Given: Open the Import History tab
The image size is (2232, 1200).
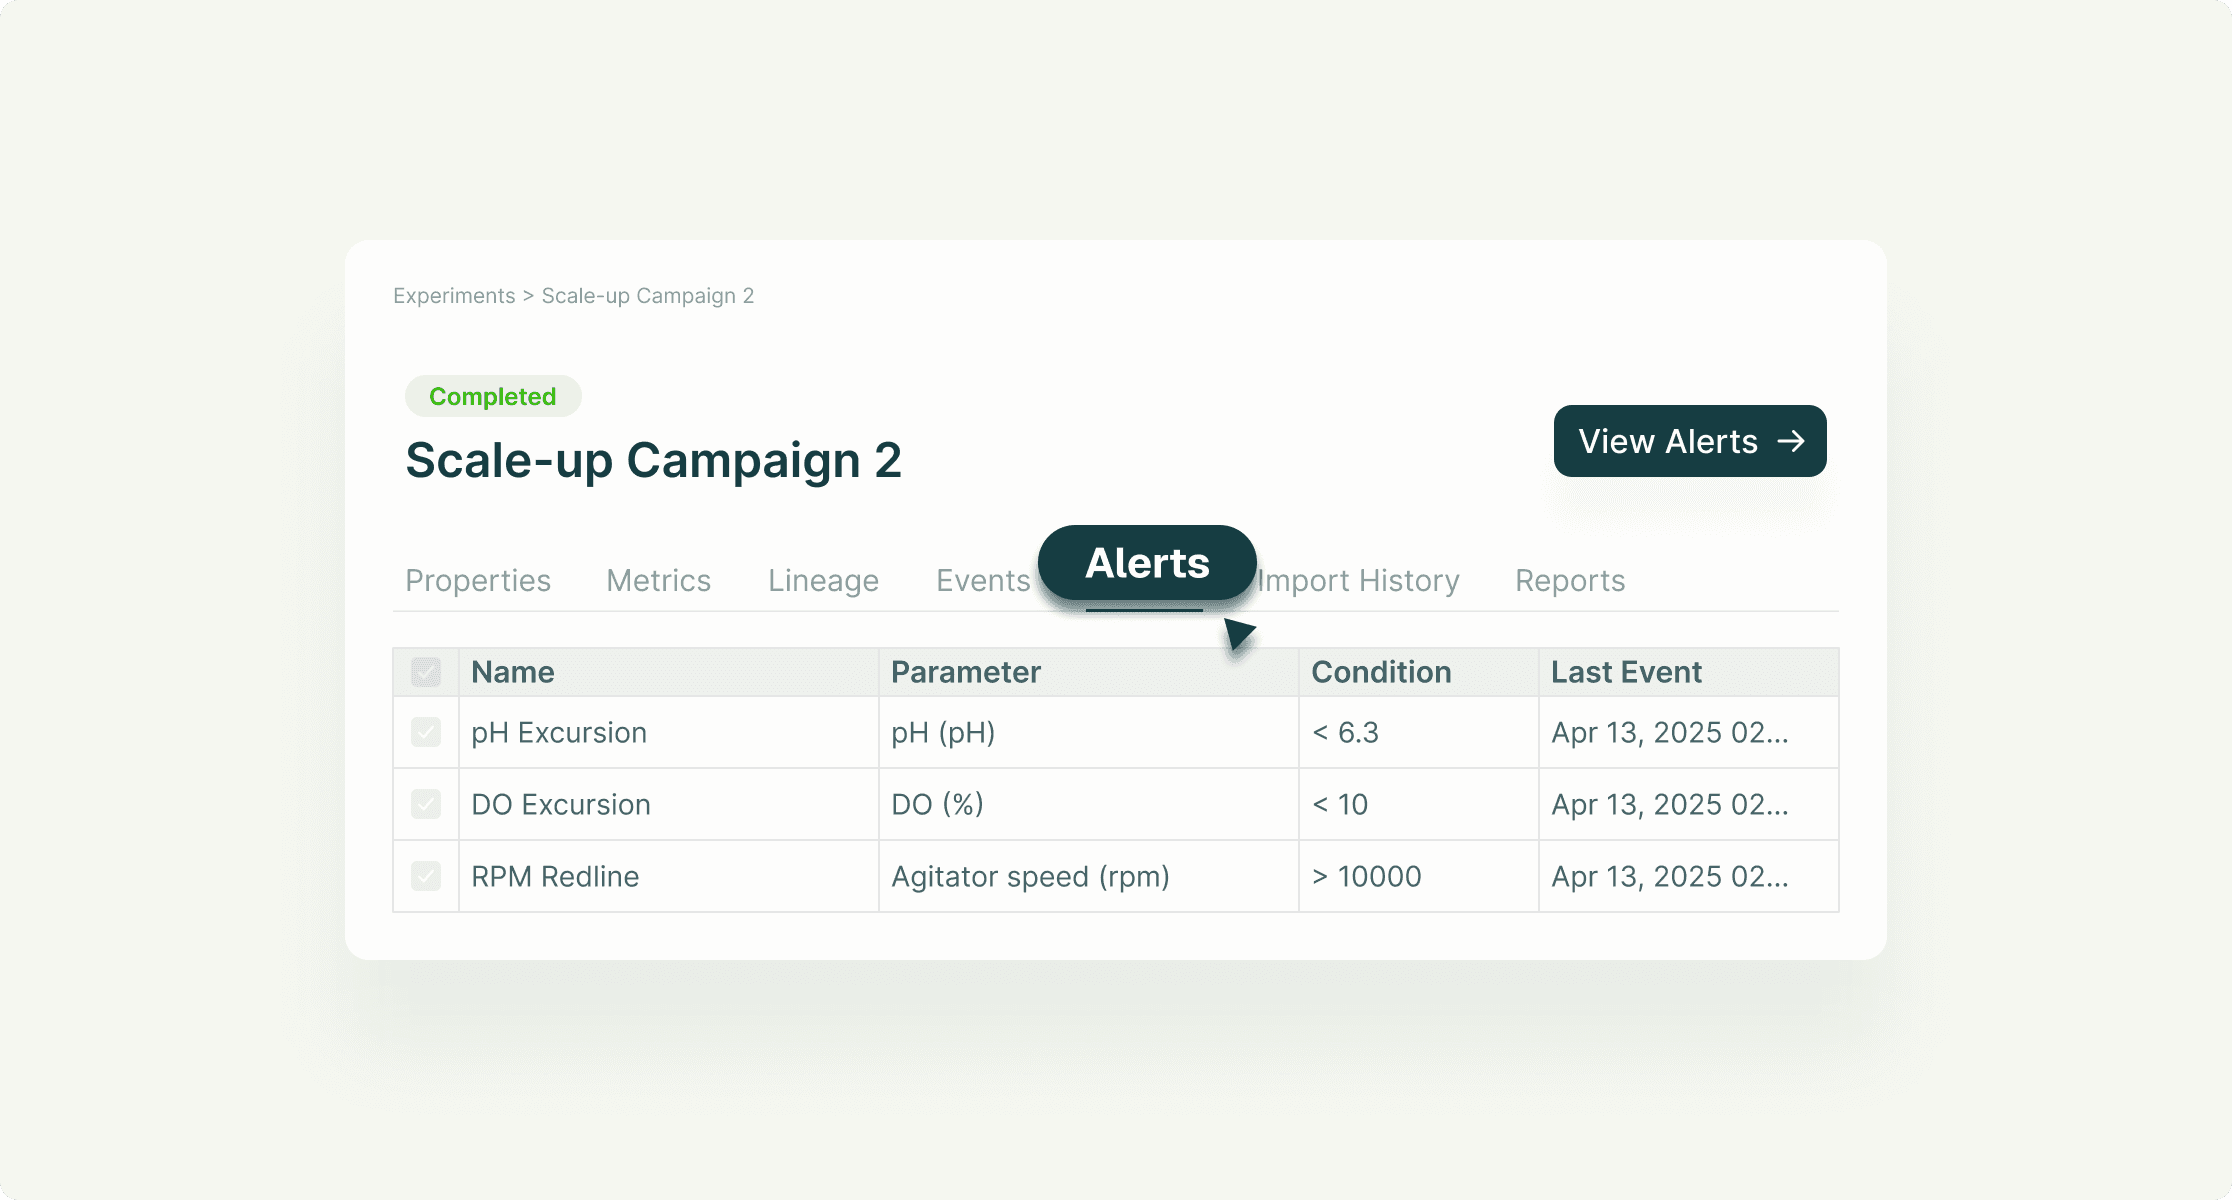Looking at the screenshot, I should (1358, 580).
